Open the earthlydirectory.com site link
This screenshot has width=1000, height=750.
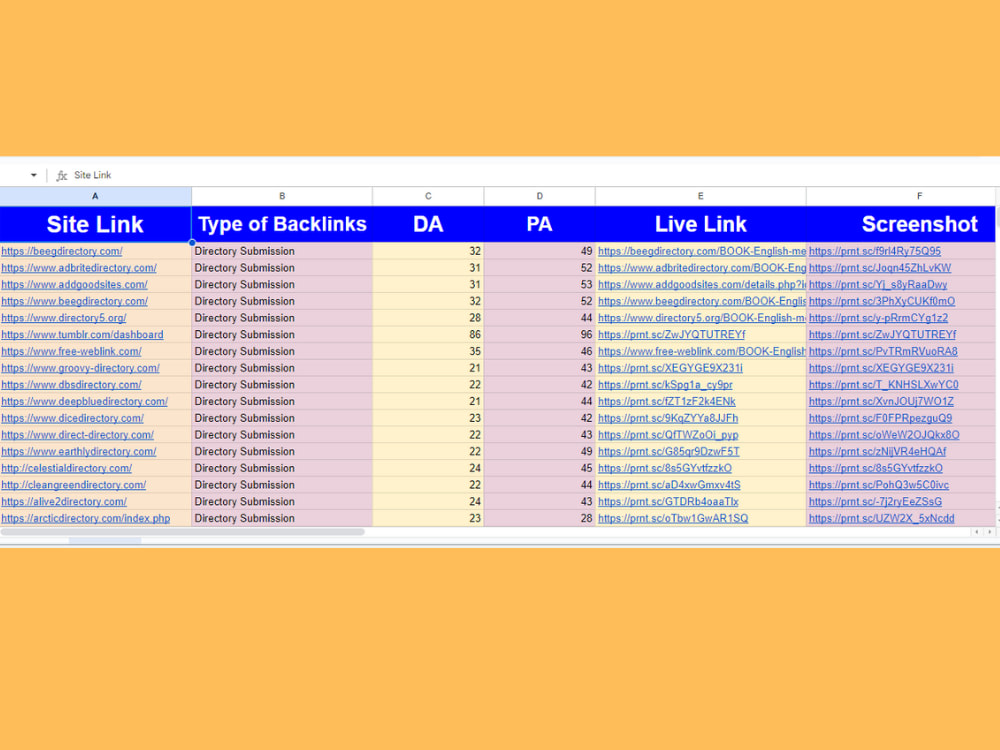click(x=79, y=452)
